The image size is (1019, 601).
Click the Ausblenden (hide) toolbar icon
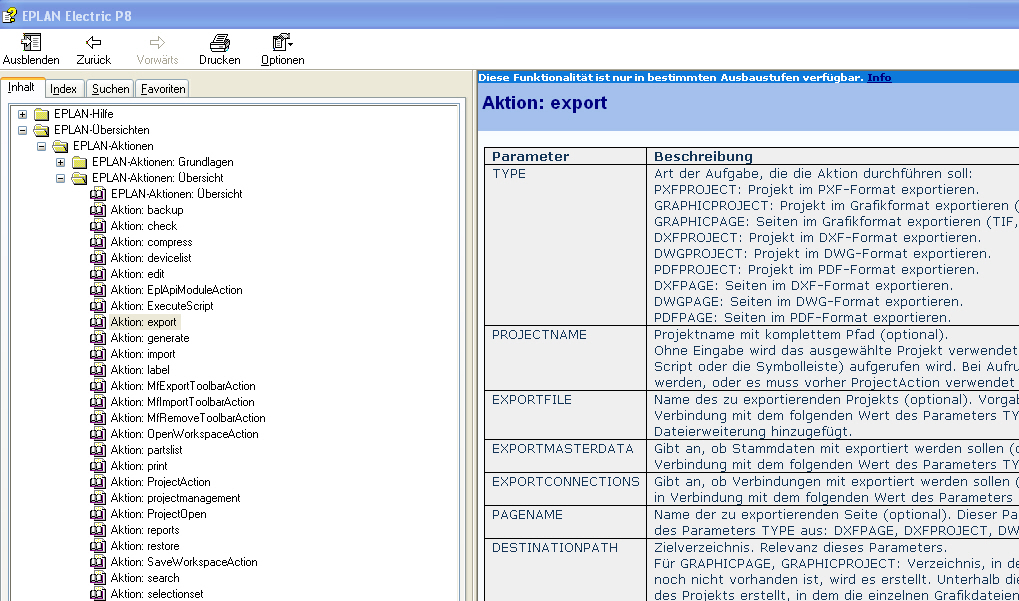click(31, 43)
